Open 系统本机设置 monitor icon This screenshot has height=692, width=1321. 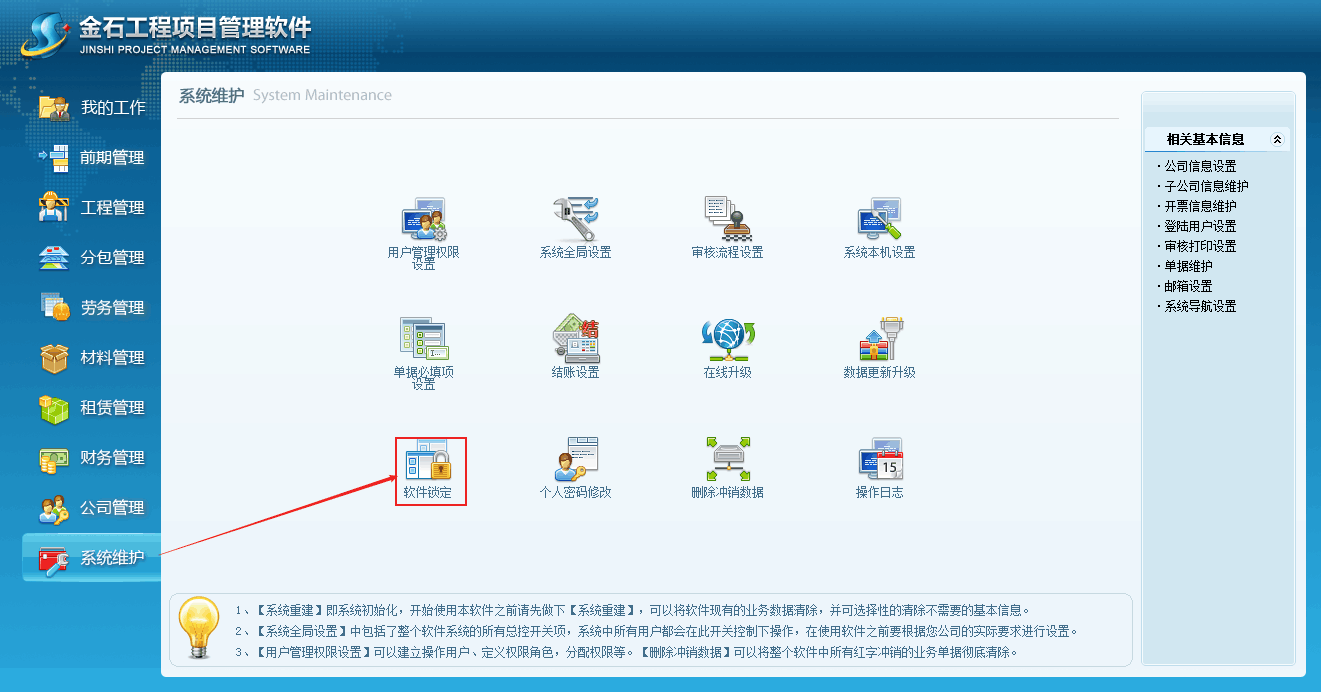tap(879, 219)
